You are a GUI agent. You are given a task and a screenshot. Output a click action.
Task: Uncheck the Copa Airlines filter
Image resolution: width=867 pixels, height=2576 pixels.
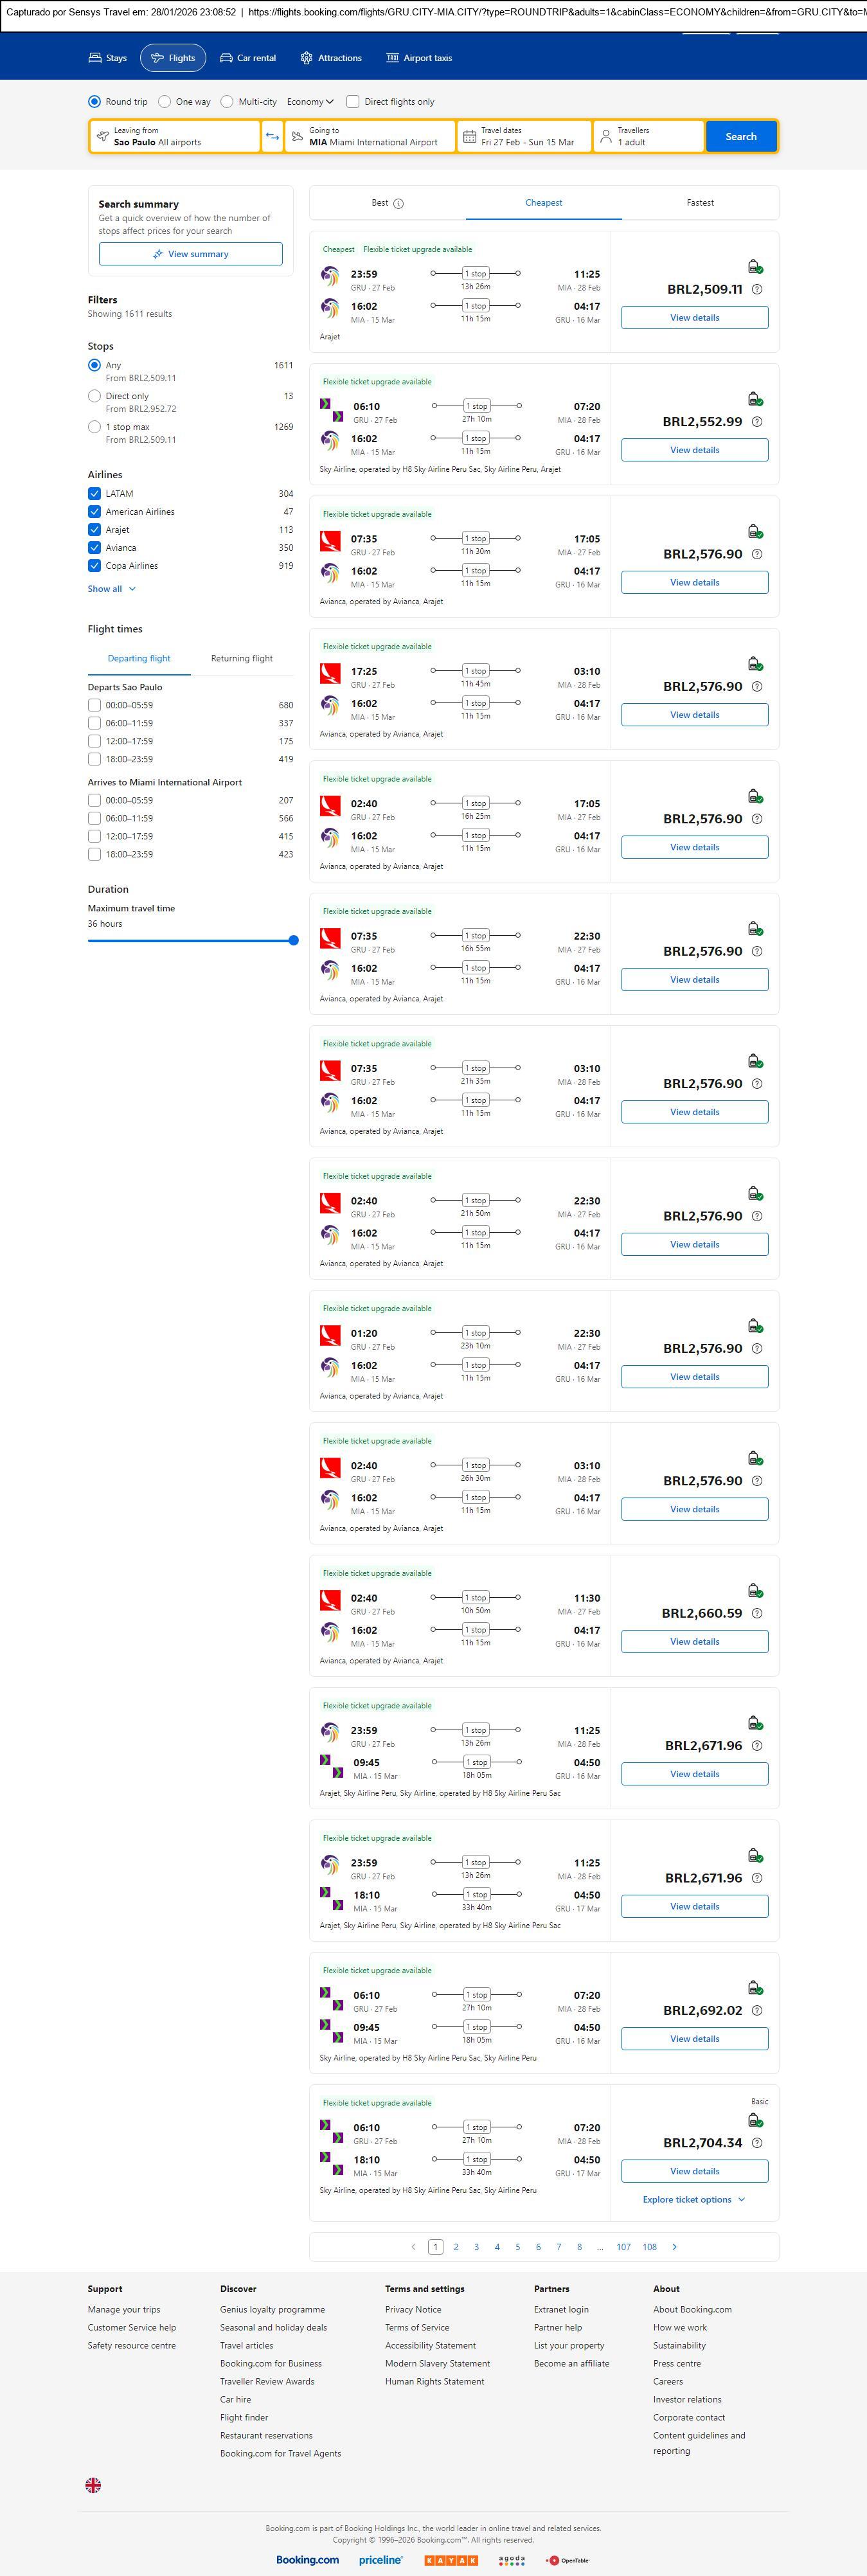(x=94, y=566)
